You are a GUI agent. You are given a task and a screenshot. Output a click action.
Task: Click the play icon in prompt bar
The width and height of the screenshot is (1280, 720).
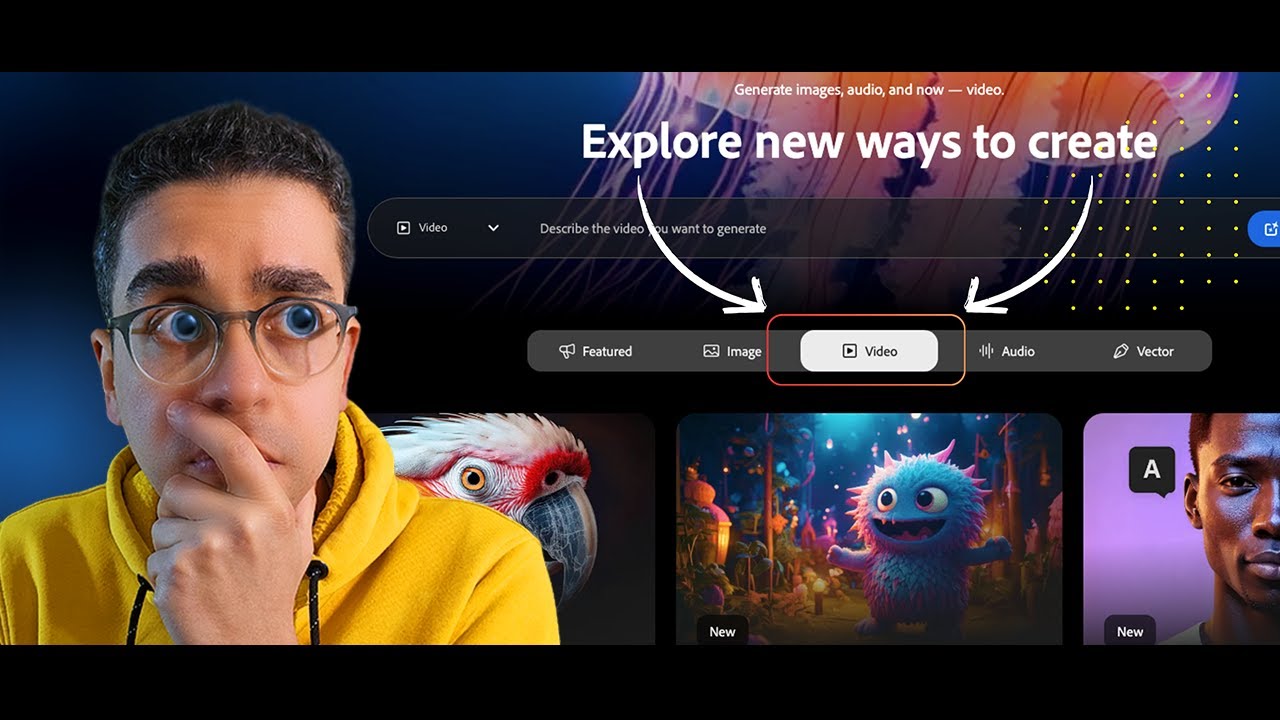[x=403, y=228]
